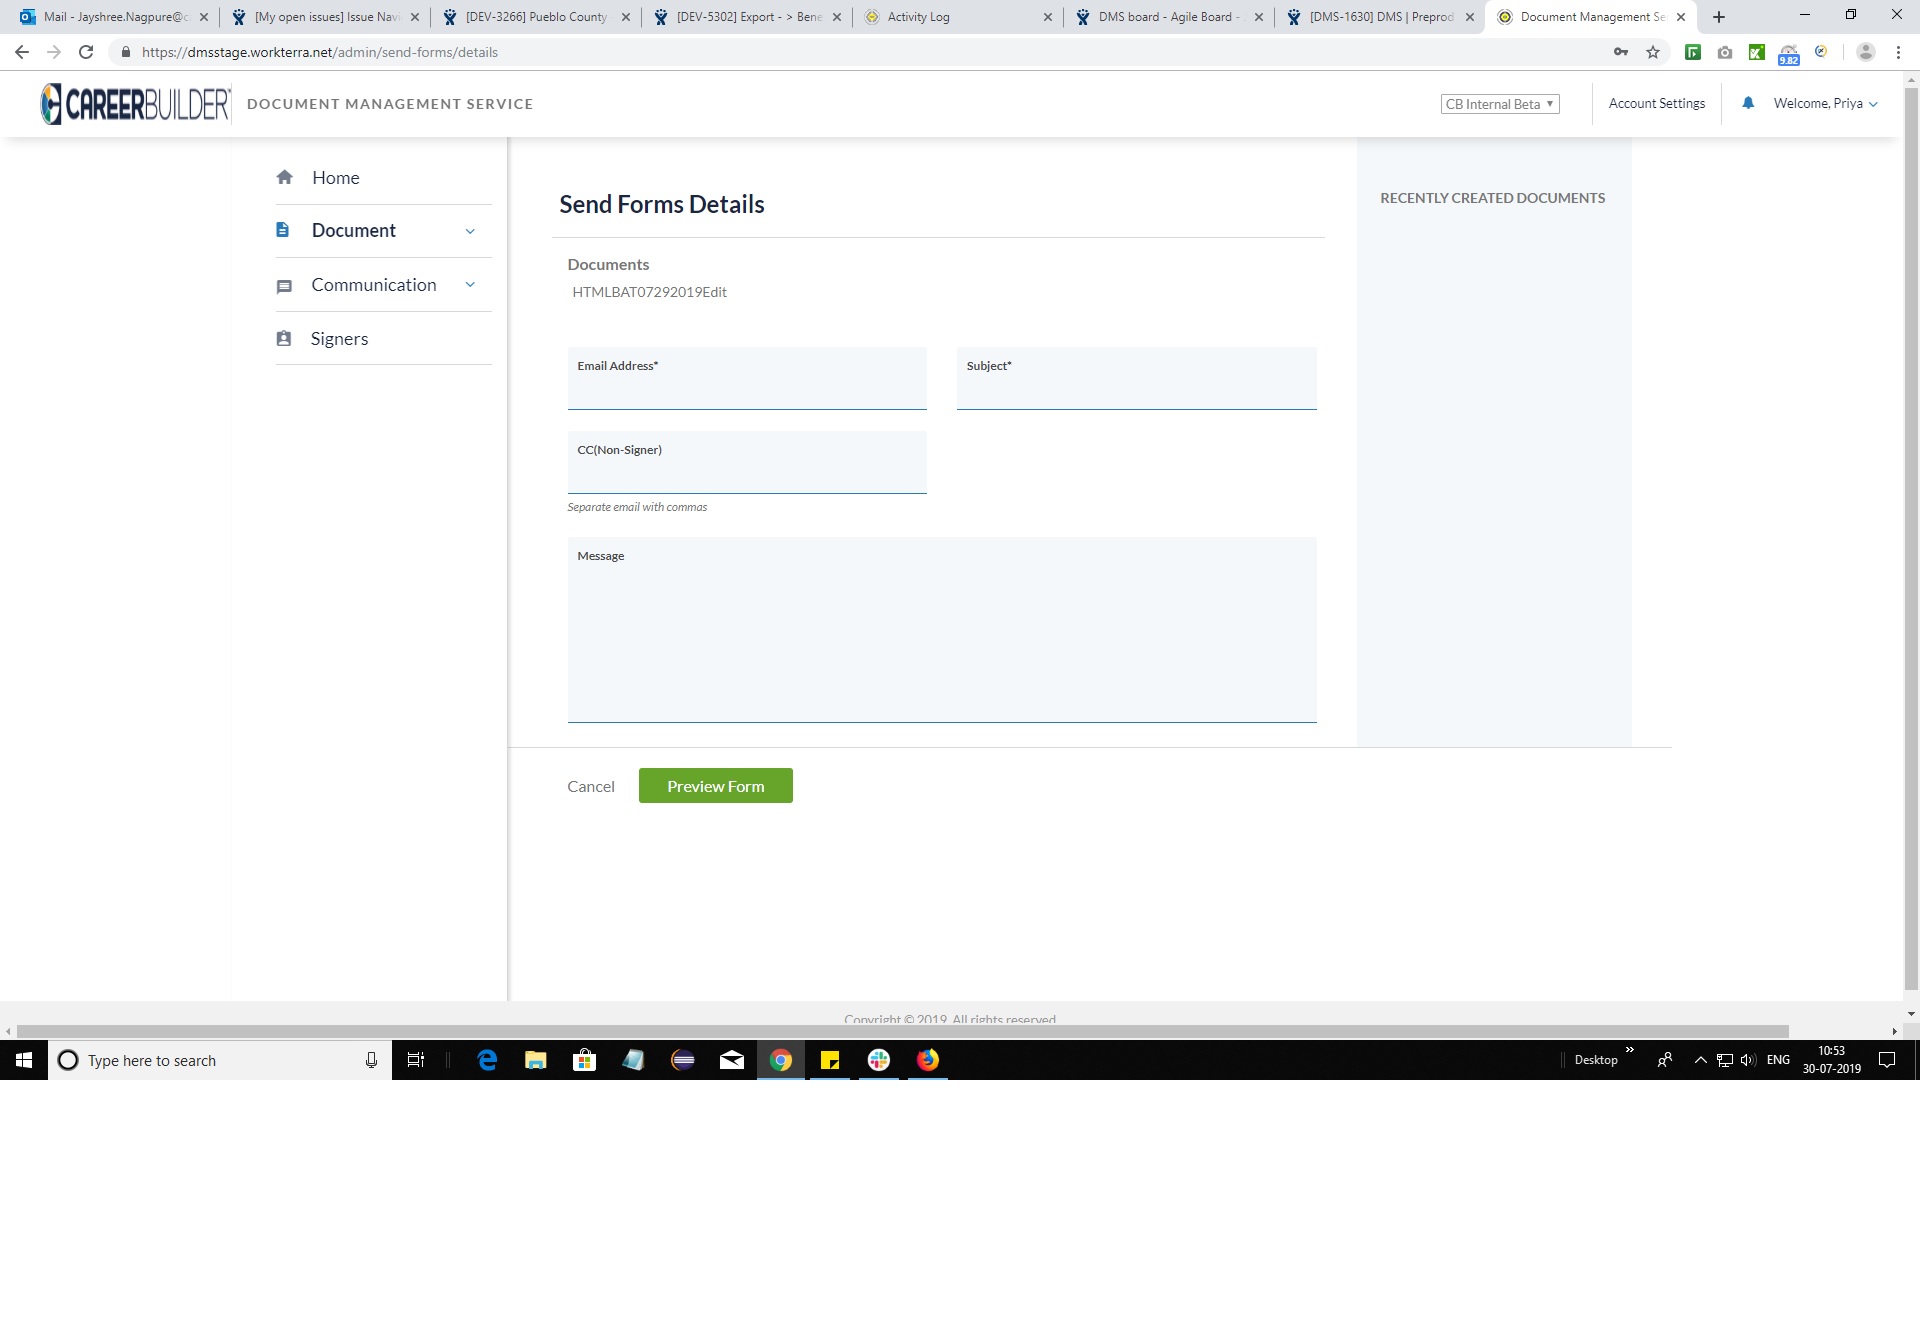
Task: Open Account Settings
Action: coord(1656,103)
